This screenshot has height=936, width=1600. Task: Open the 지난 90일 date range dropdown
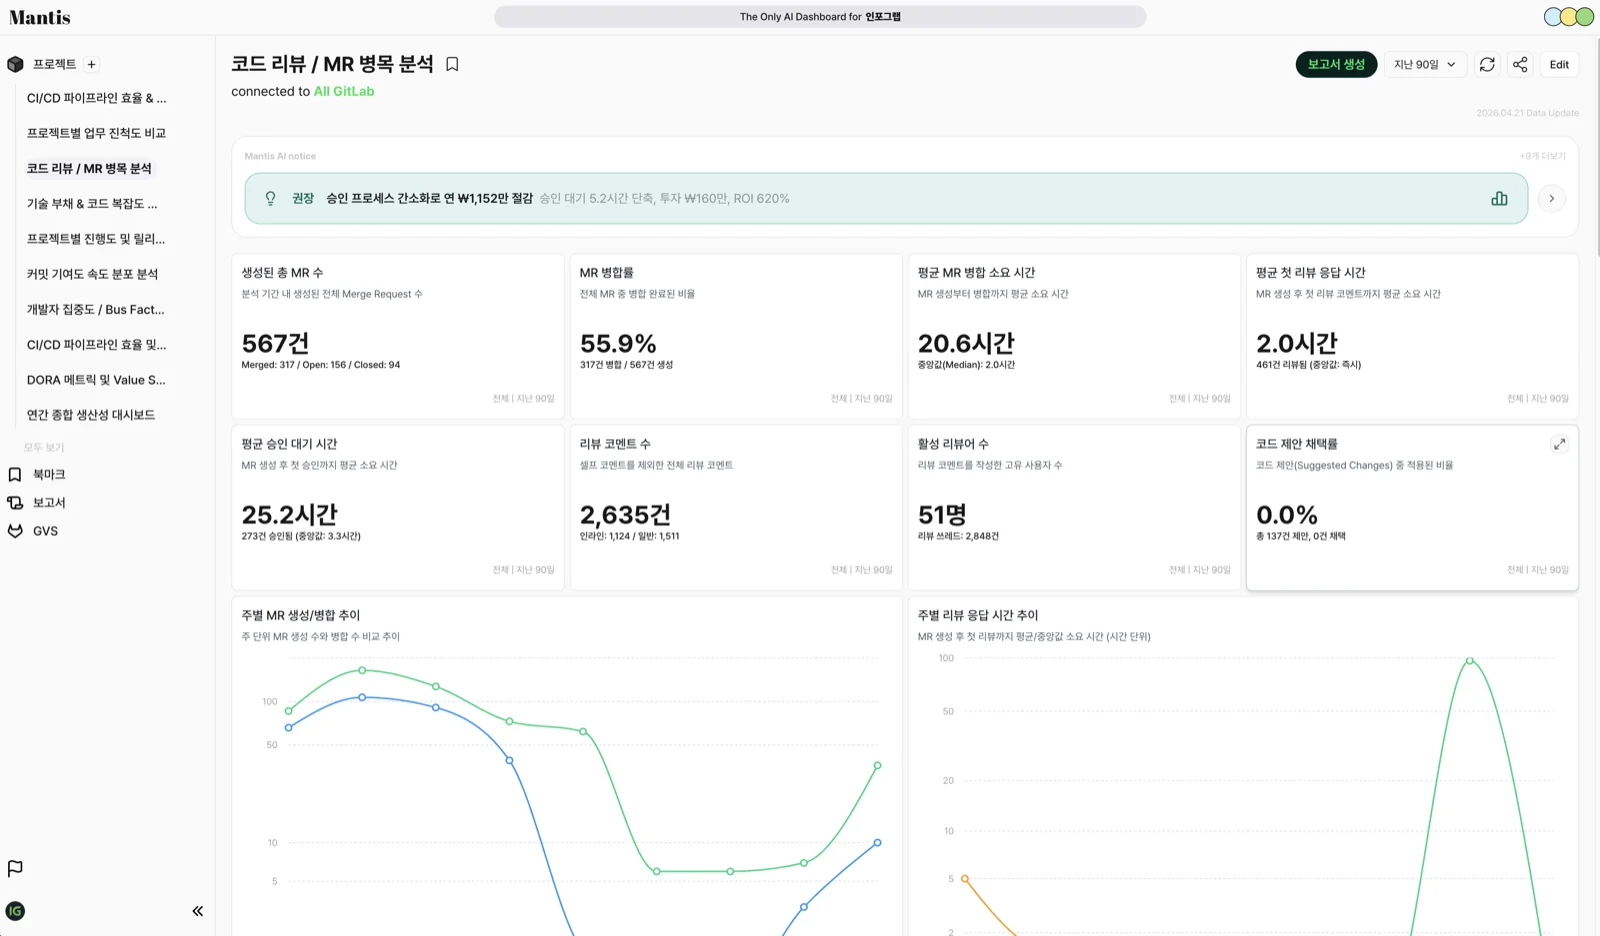1425,64
